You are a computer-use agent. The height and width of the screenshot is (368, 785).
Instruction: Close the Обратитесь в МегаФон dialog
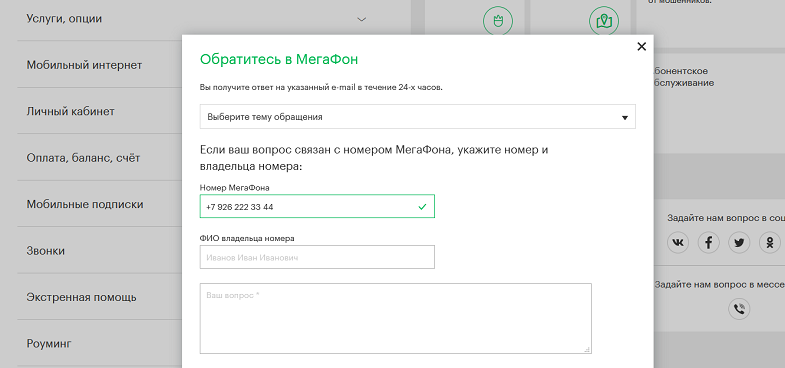(x=641, y=47)
